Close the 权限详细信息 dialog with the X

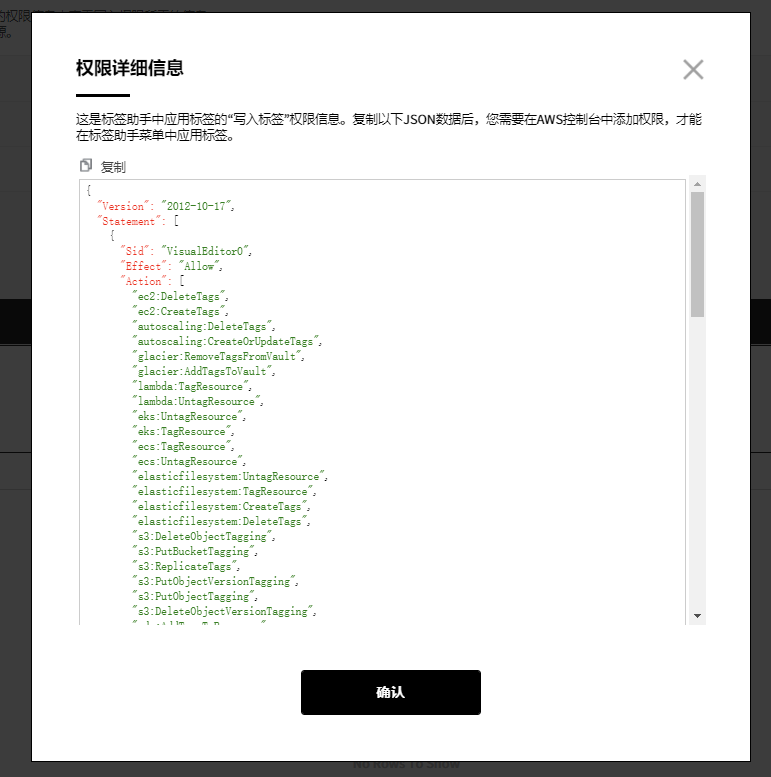pyautogui.click(x=693, y=69)
